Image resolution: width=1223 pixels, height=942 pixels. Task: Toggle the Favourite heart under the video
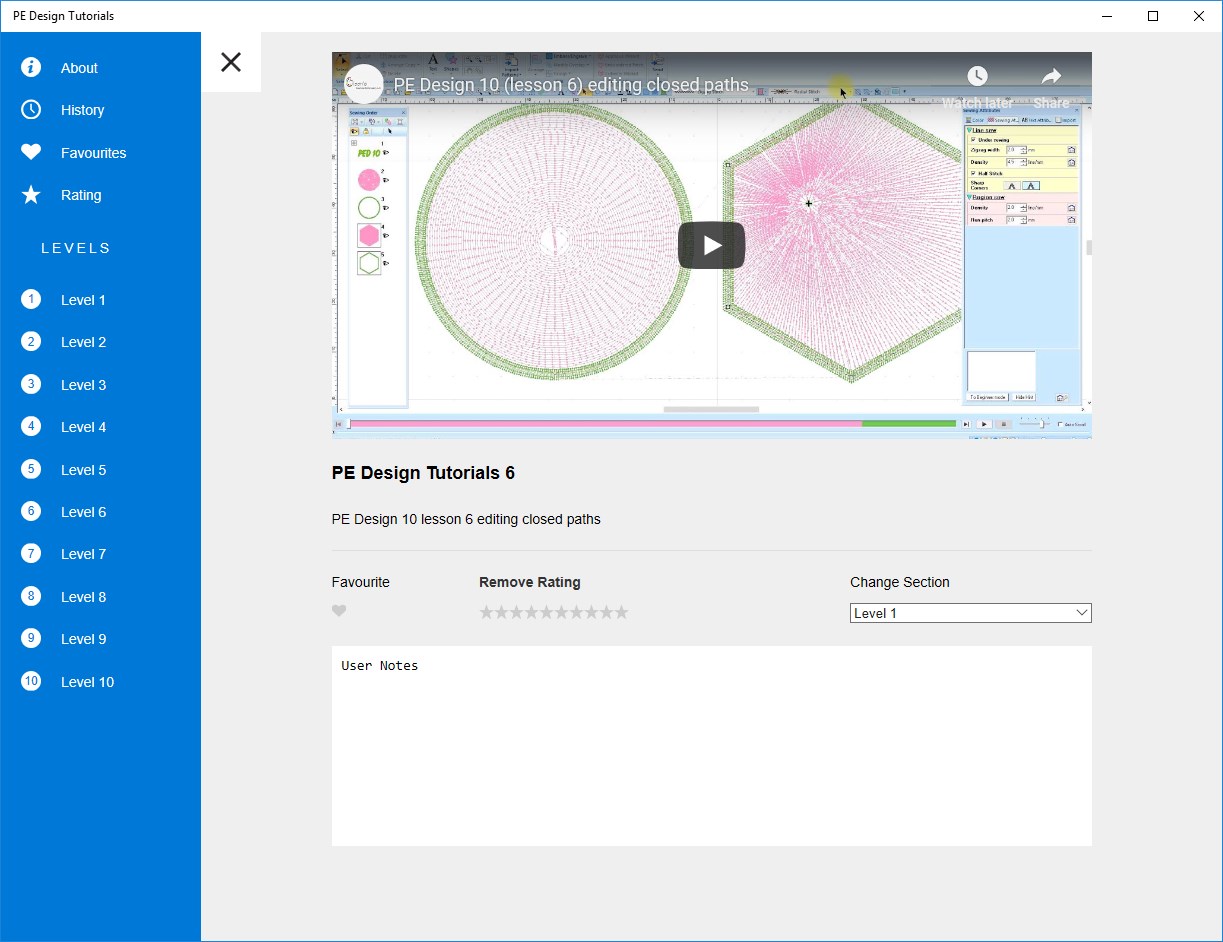(x=339, y=611)
